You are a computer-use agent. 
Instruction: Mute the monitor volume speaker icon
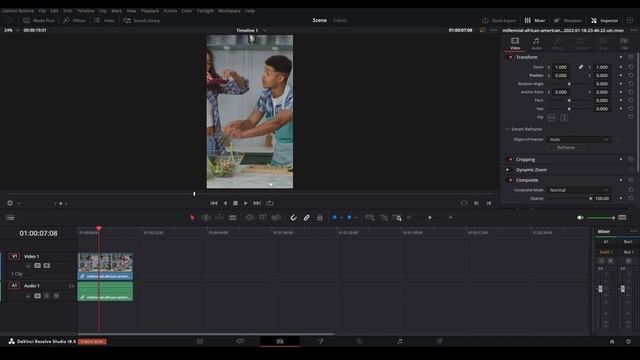click(580, 218)
